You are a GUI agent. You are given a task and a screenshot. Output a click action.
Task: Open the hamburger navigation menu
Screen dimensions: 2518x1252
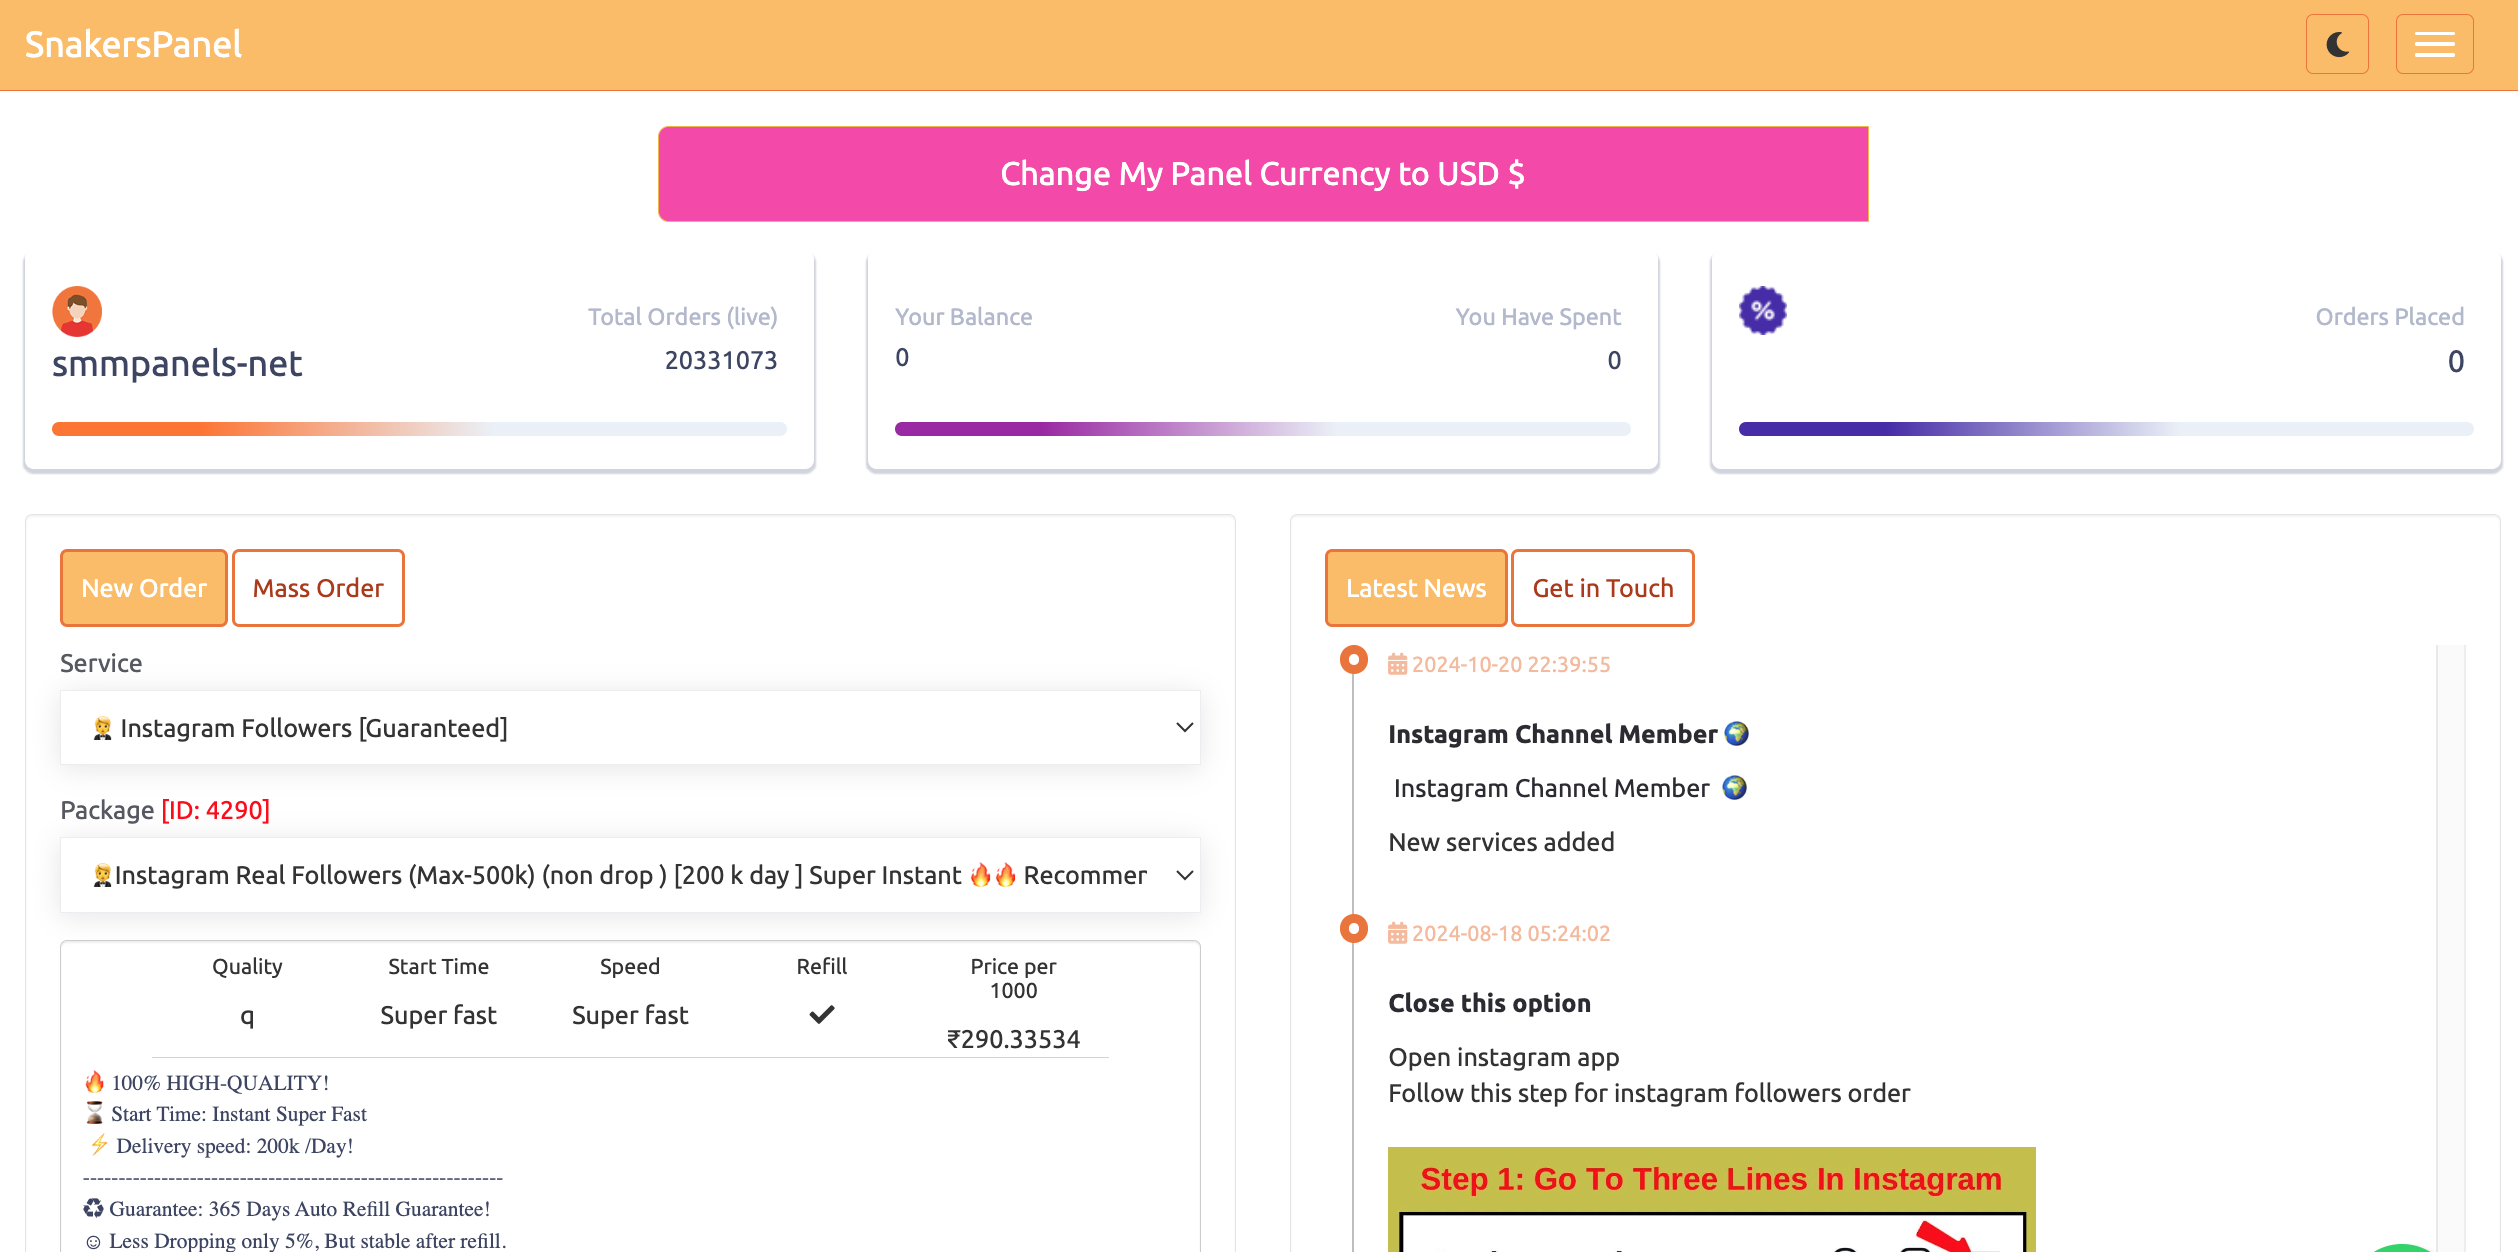(2434, 44)
